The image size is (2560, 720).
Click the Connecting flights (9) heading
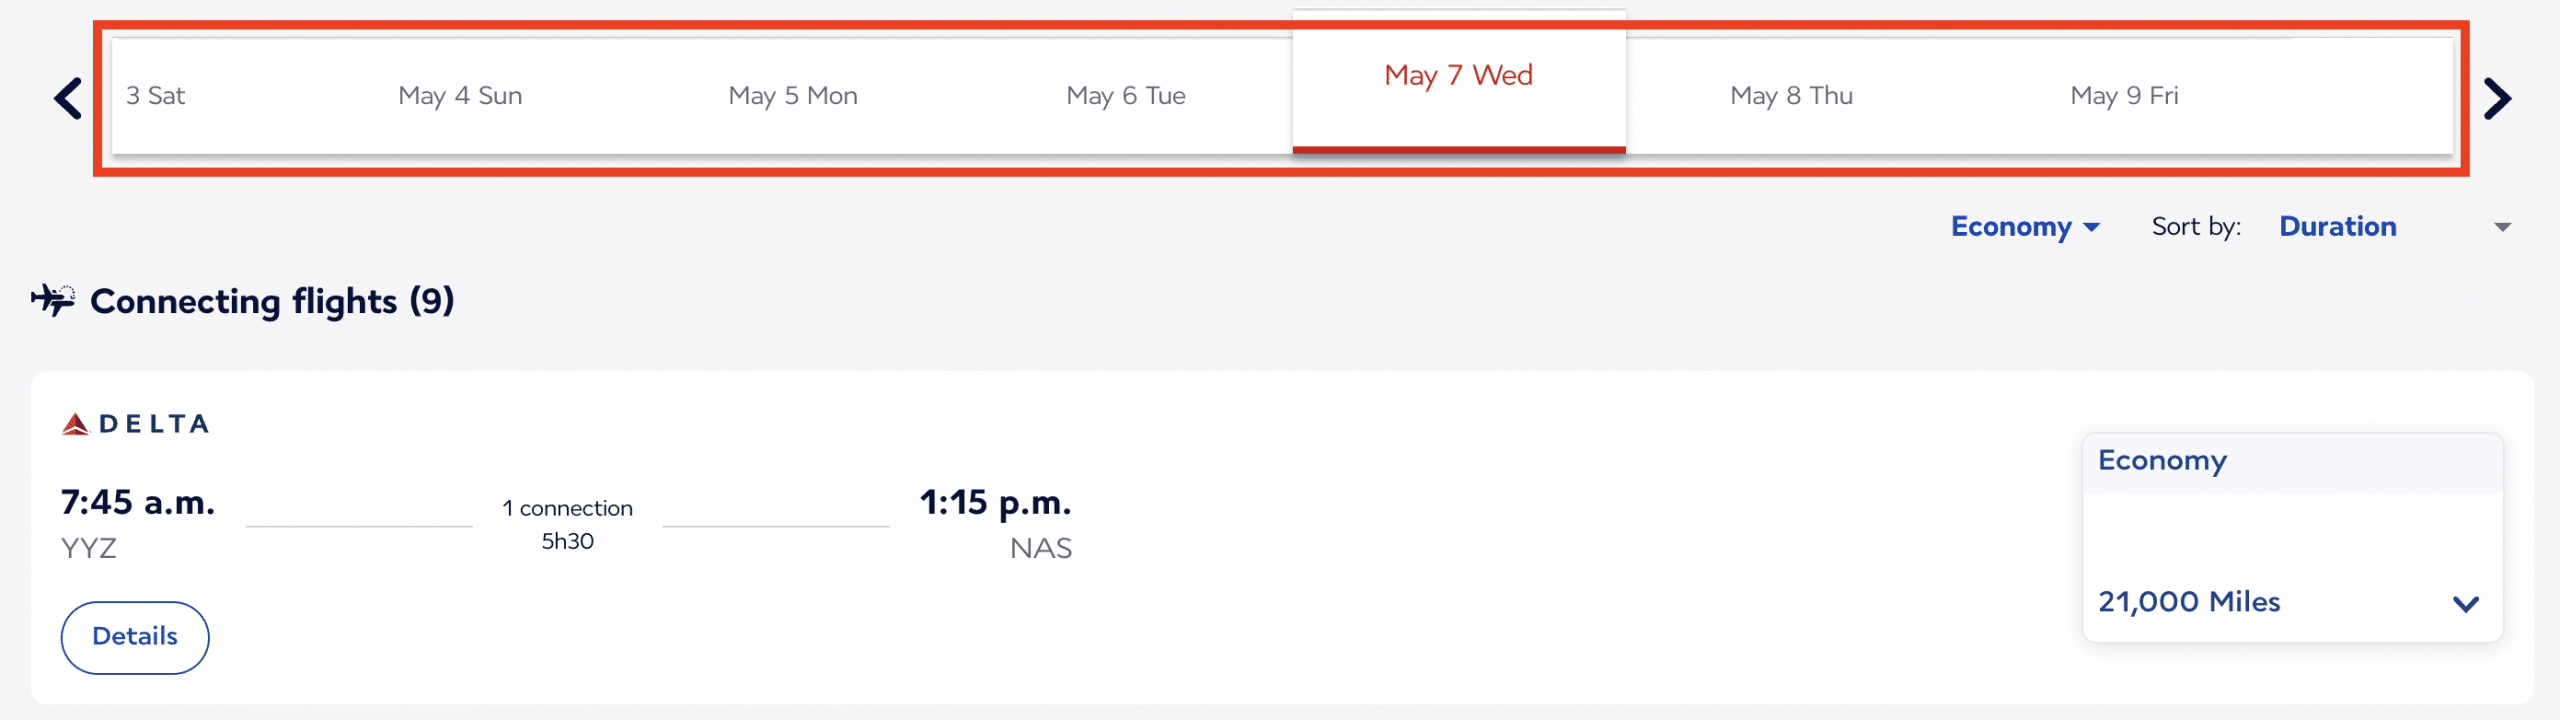click(x=272, y=301)
